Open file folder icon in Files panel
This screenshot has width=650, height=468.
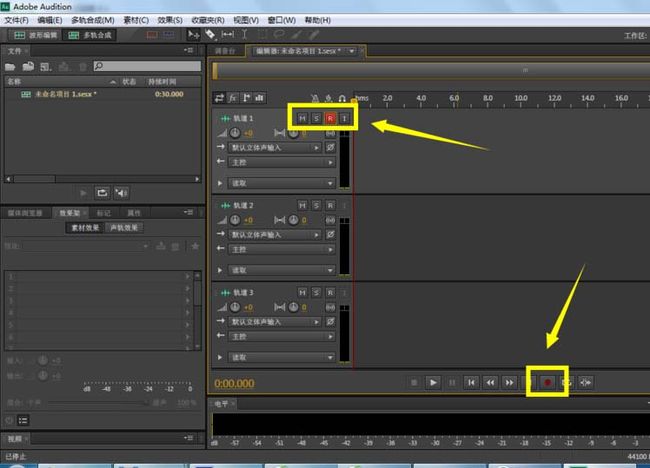tap(10, 66)
